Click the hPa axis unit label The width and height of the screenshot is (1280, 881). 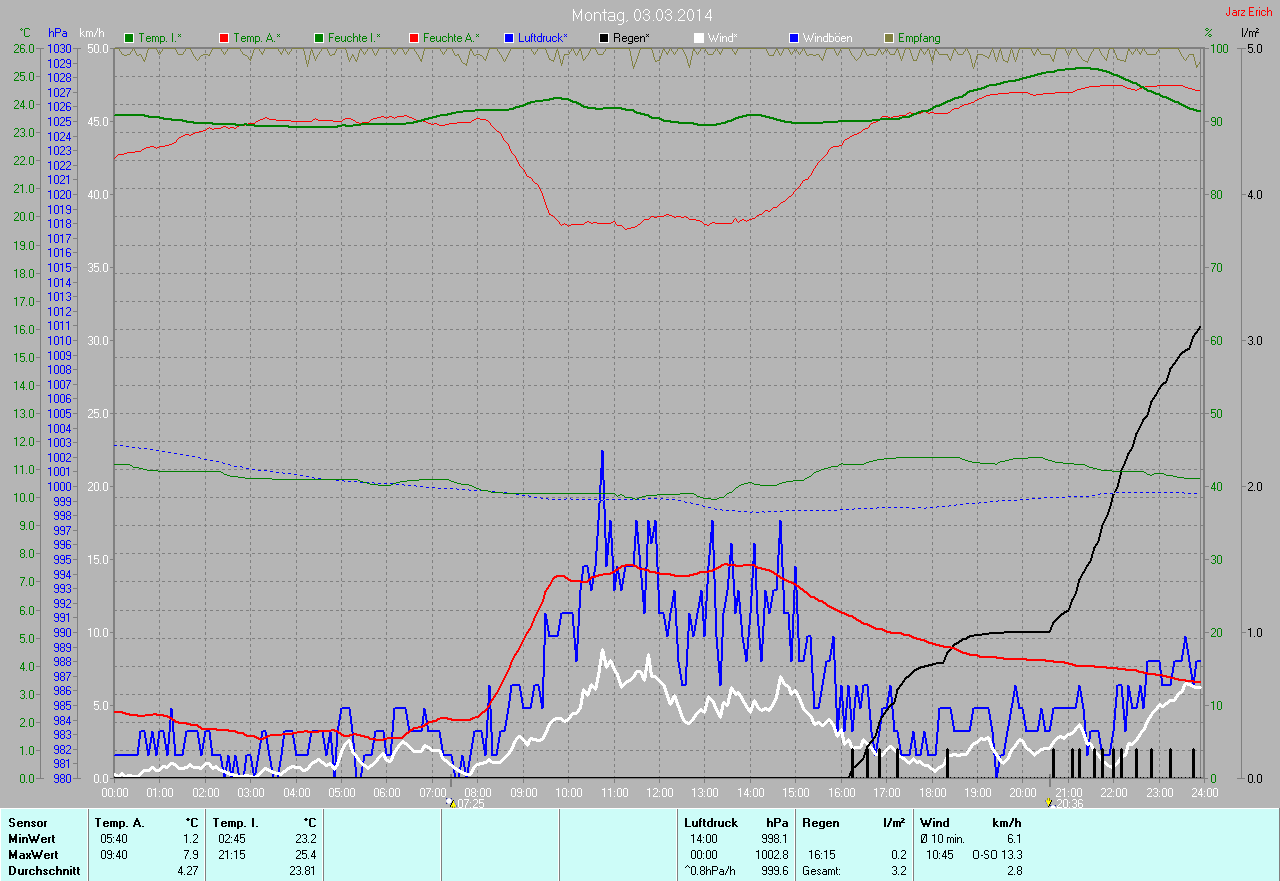point(58,33)
